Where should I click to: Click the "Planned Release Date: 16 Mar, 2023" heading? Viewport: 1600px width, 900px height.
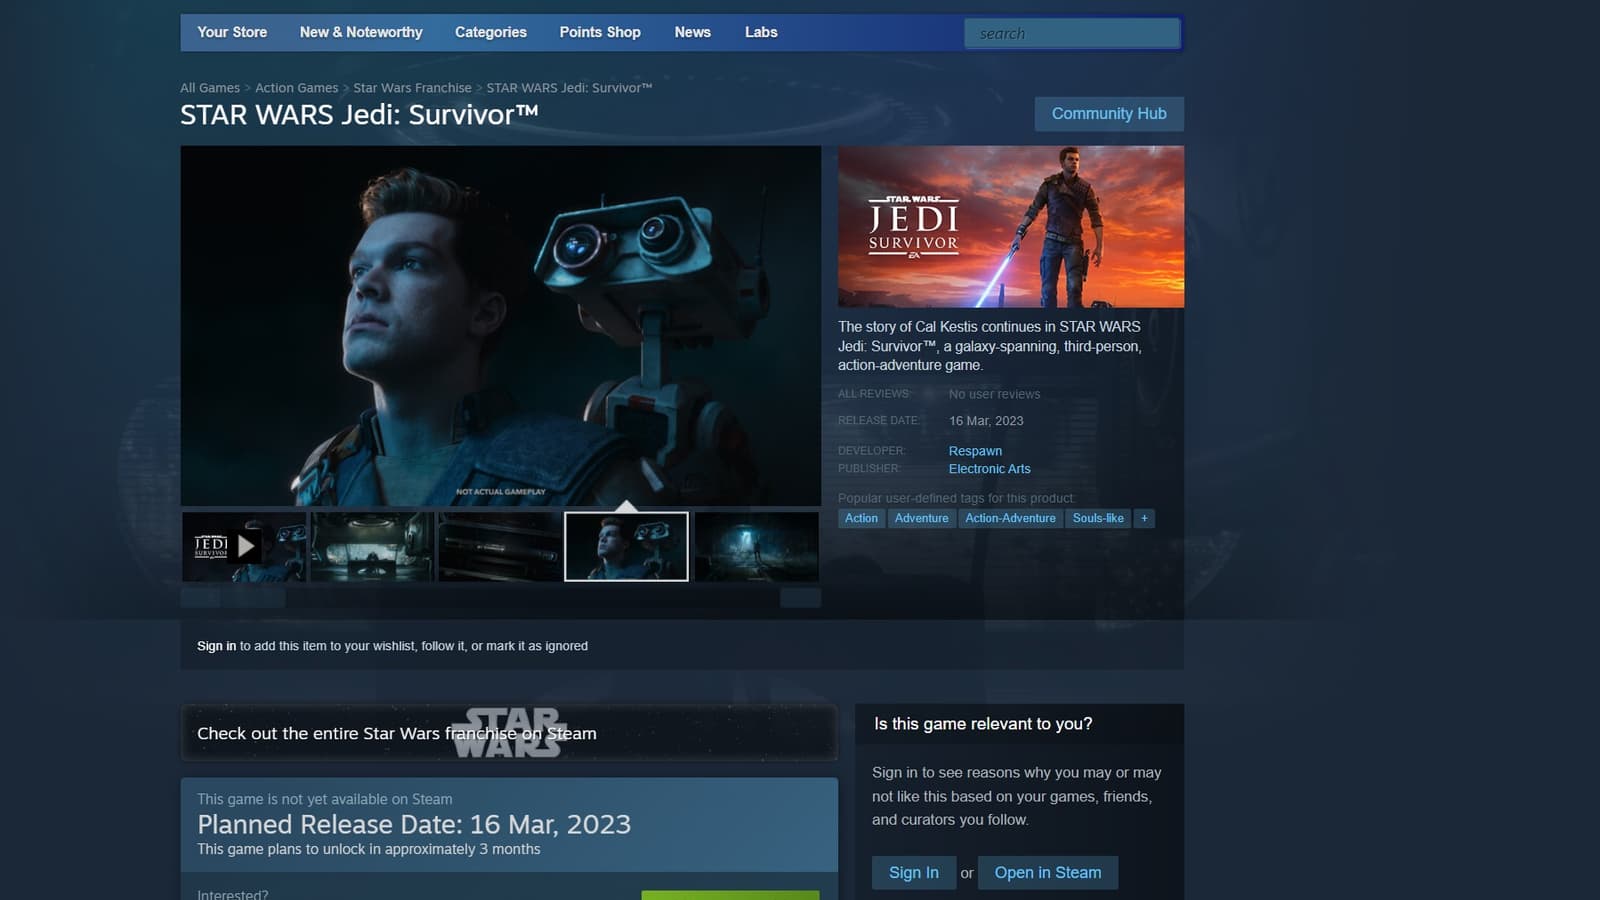tap(414, 824)
